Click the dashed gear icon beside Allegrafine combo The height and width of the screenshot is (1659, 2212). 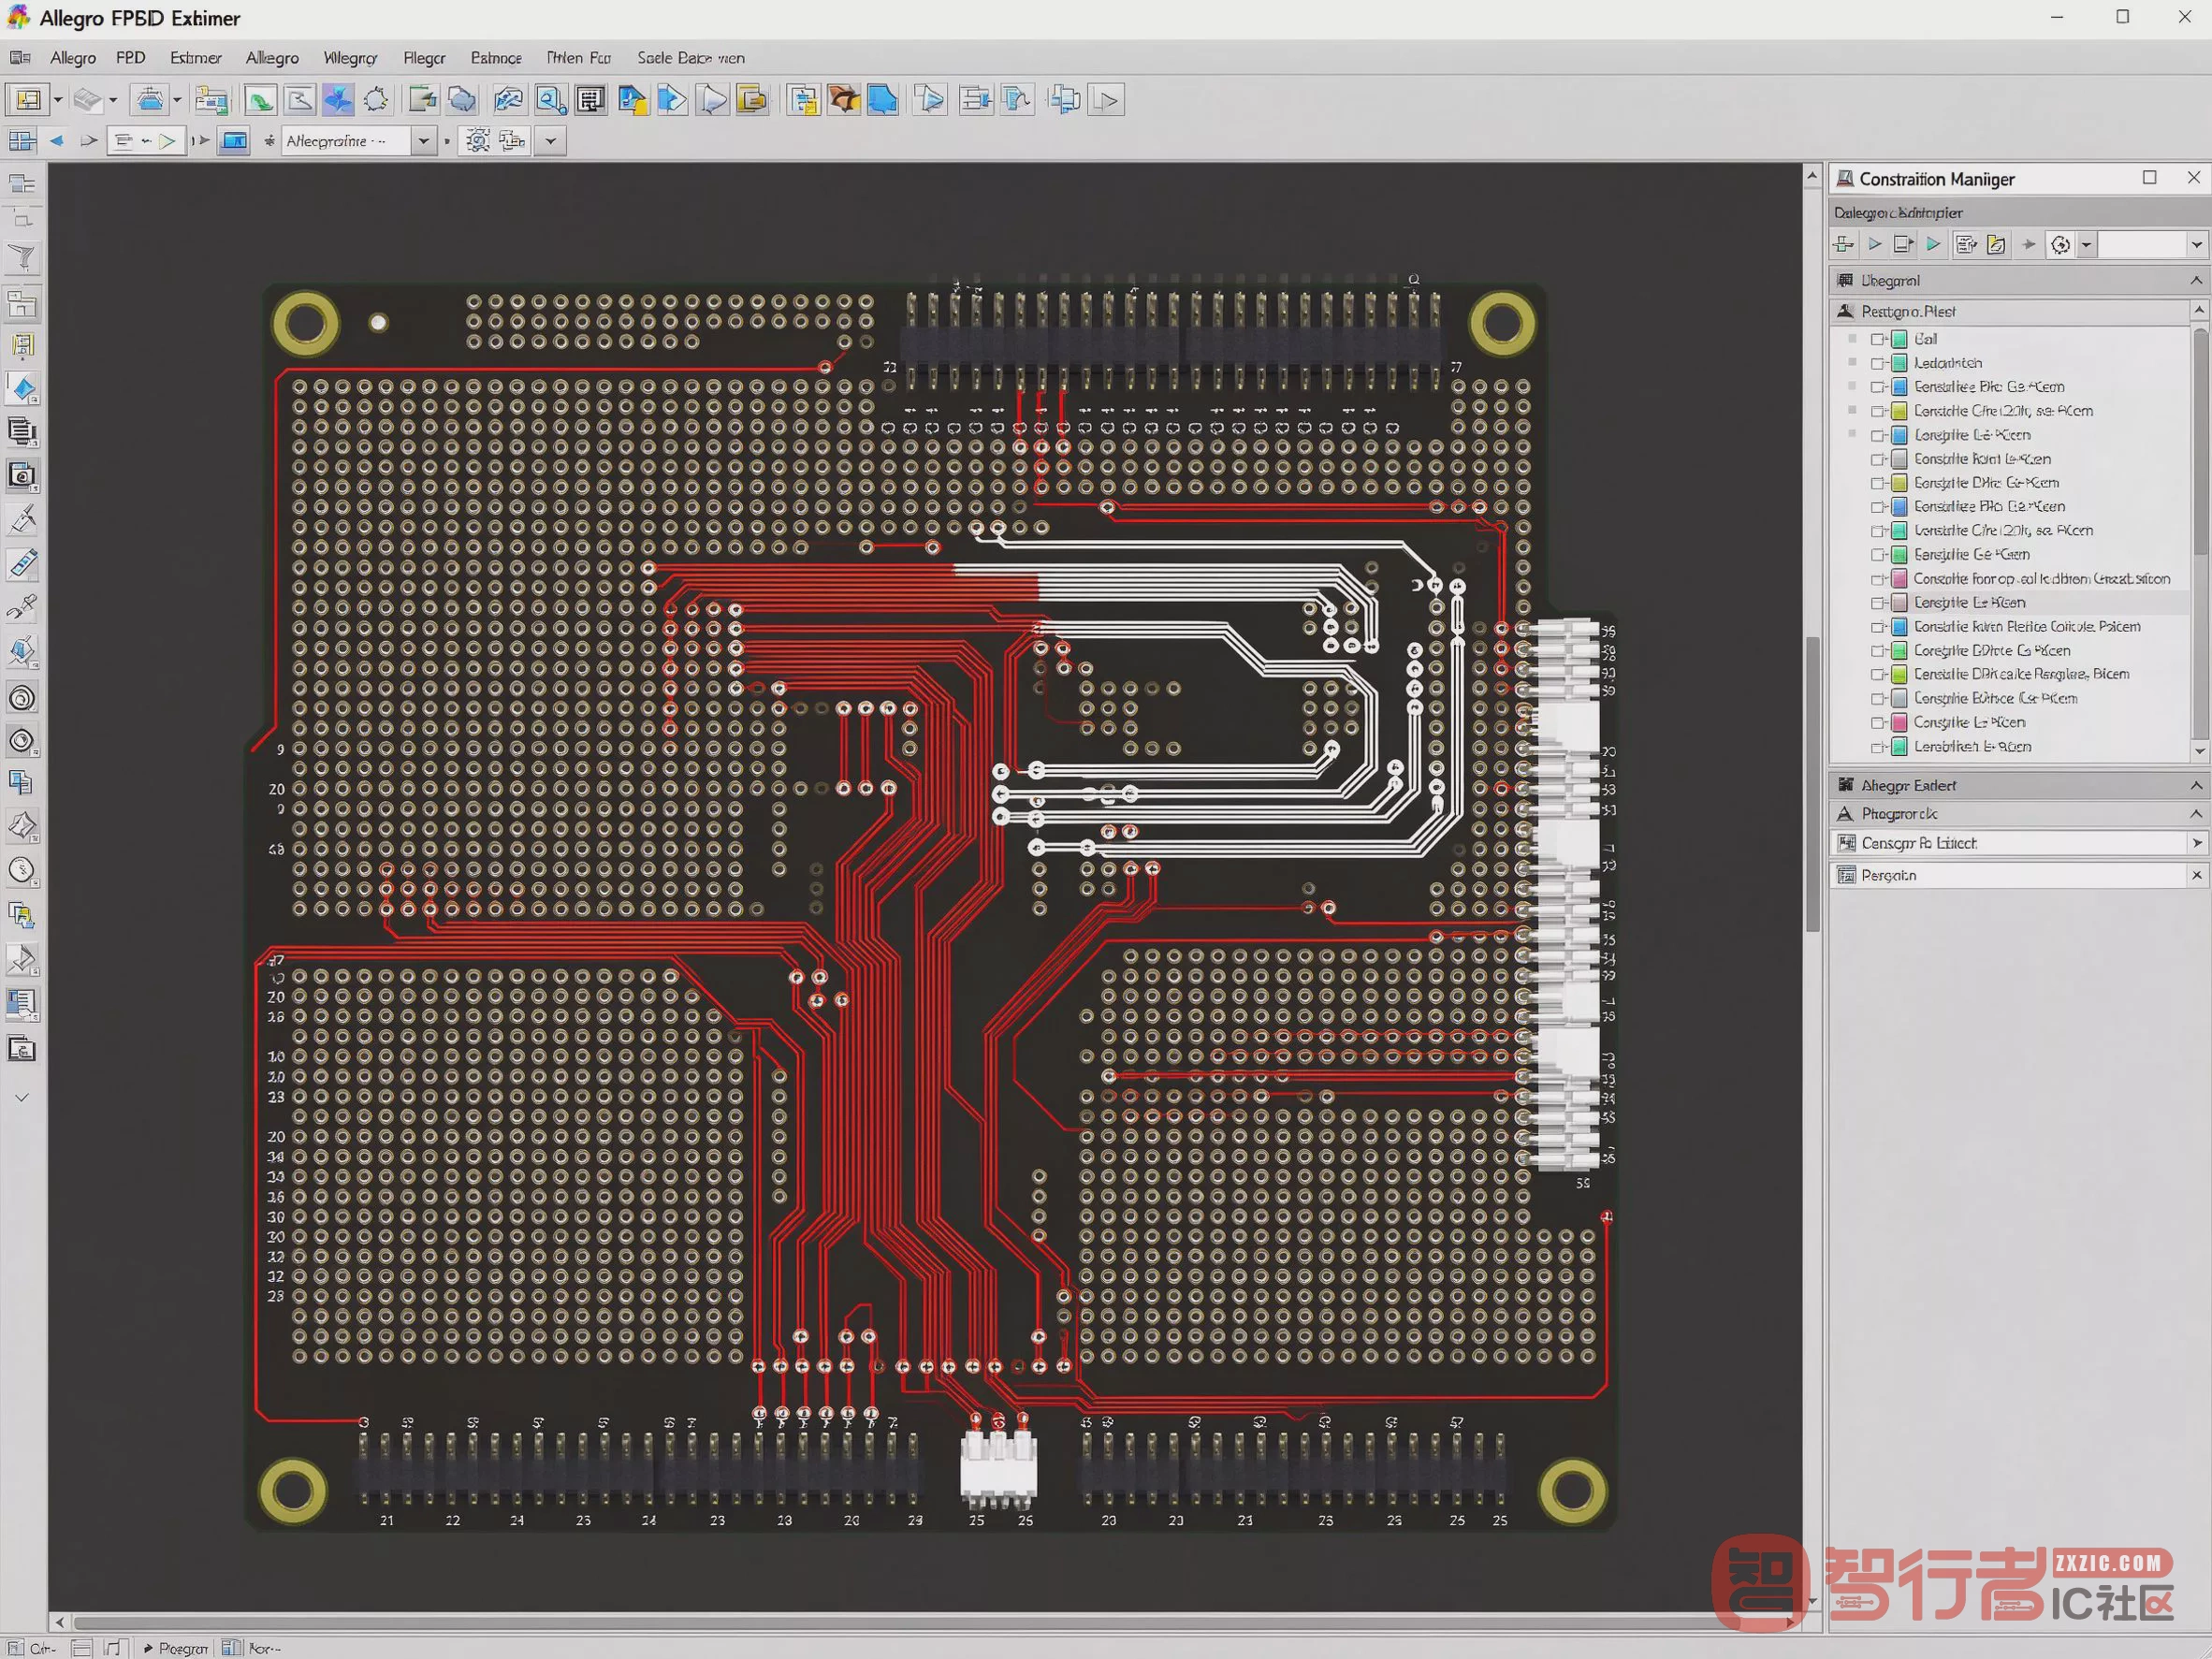478,141
